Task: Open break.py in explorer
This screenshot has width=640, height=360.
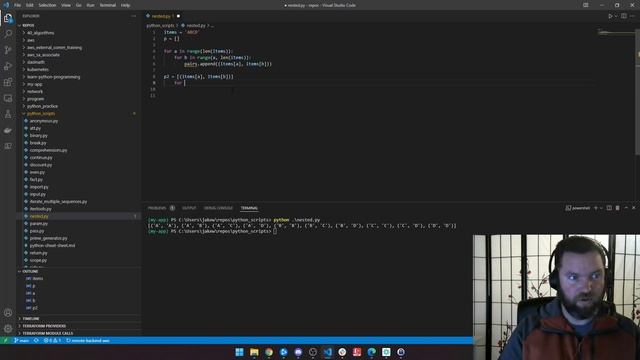Action: coord(38,143)
